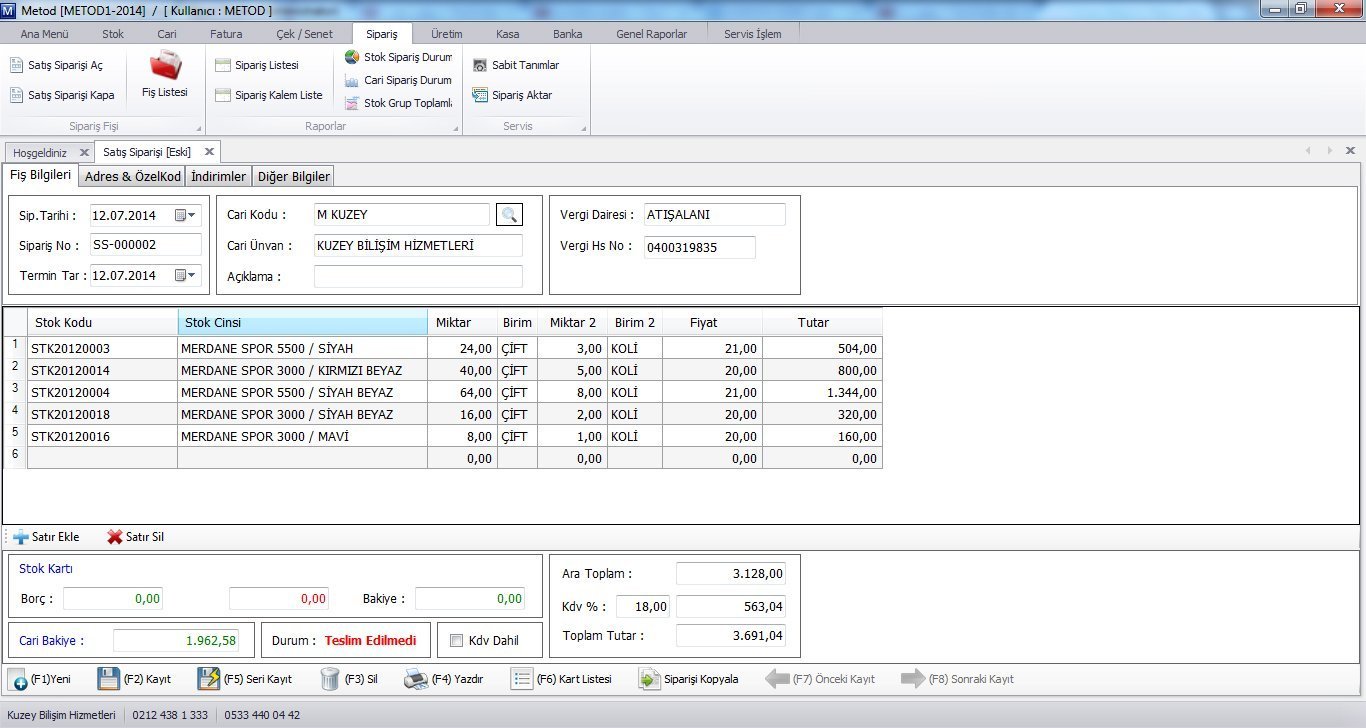Open Stok Sipariş Durum report
Image resolution: width=1366 pixels, height=728 pixels.
tap(398, 57)
